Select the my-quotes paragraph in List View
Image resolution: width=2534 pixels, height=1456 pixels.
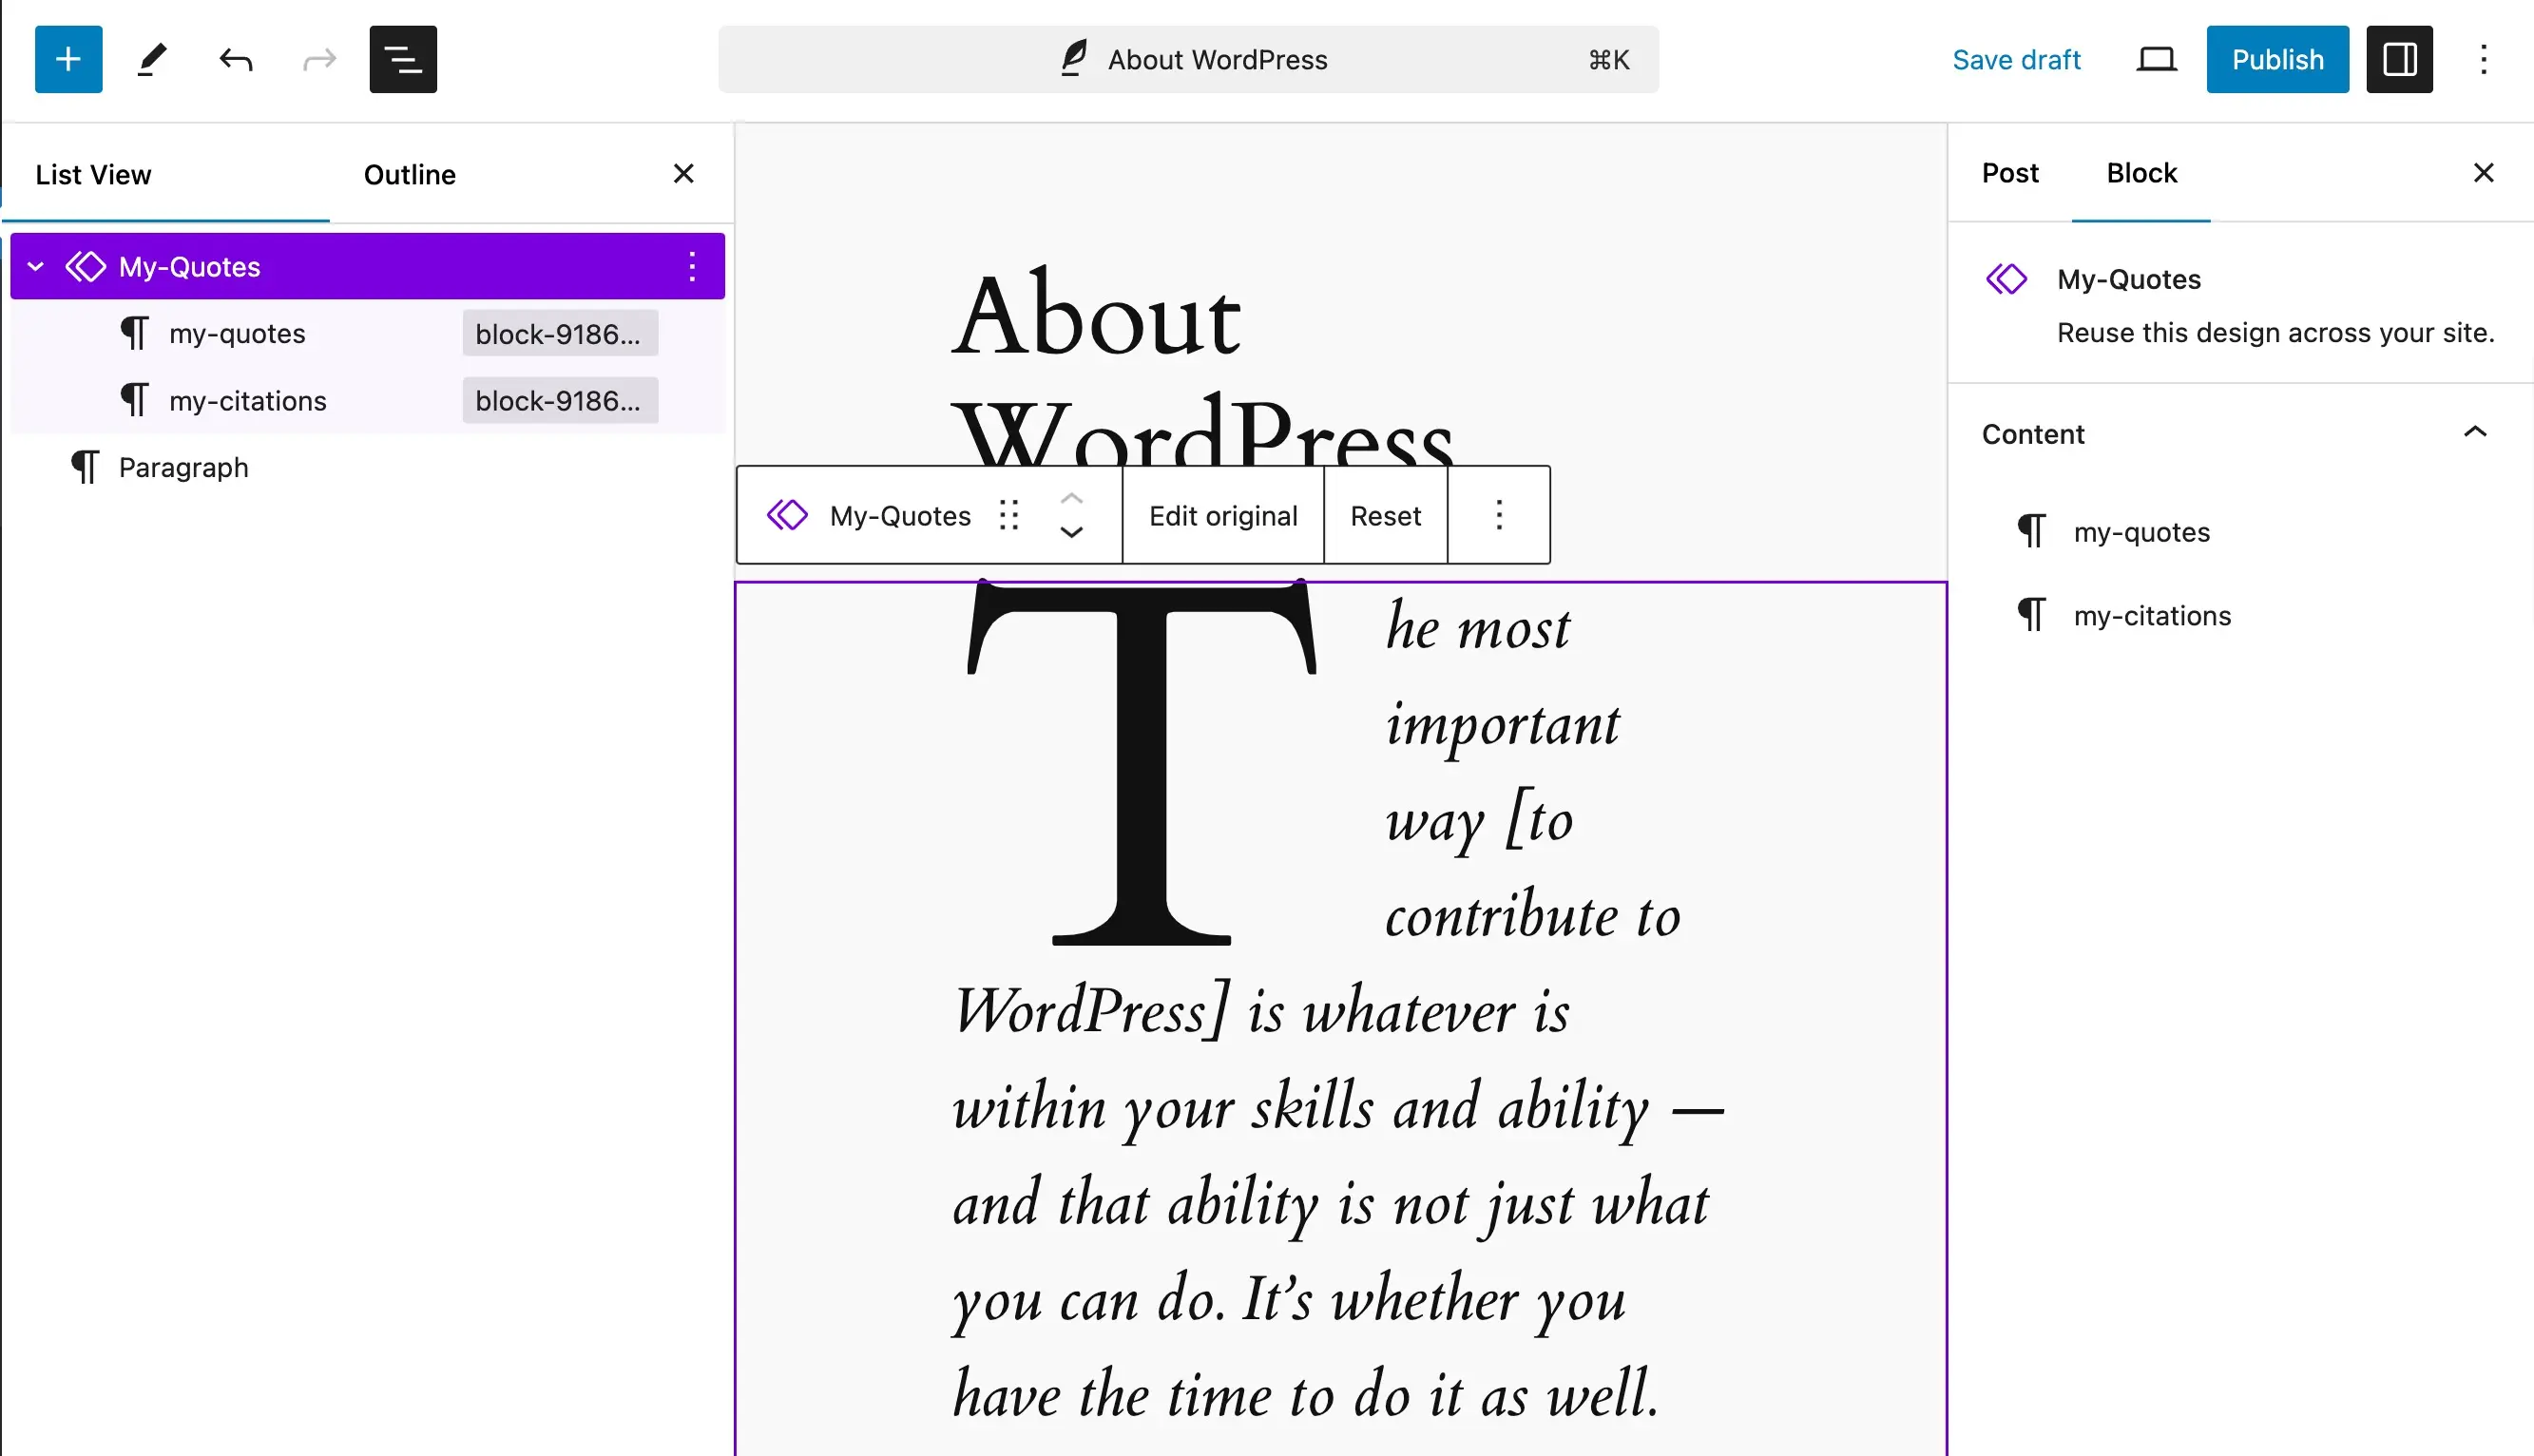[235, 334]
